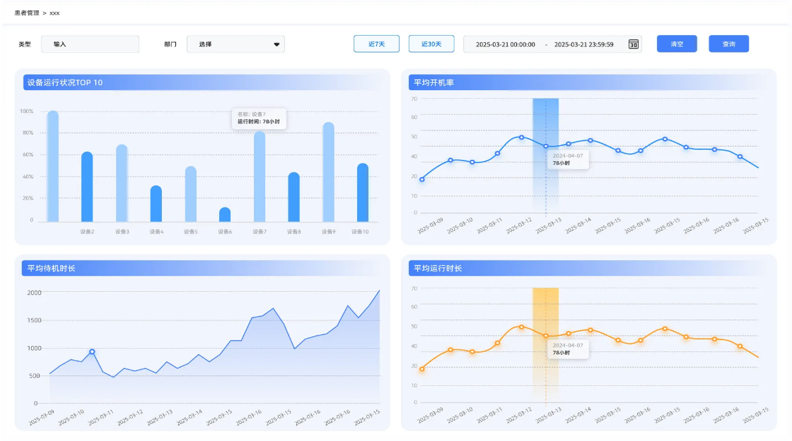Expand the 部门 选择 dropdown

click(236, 44)
